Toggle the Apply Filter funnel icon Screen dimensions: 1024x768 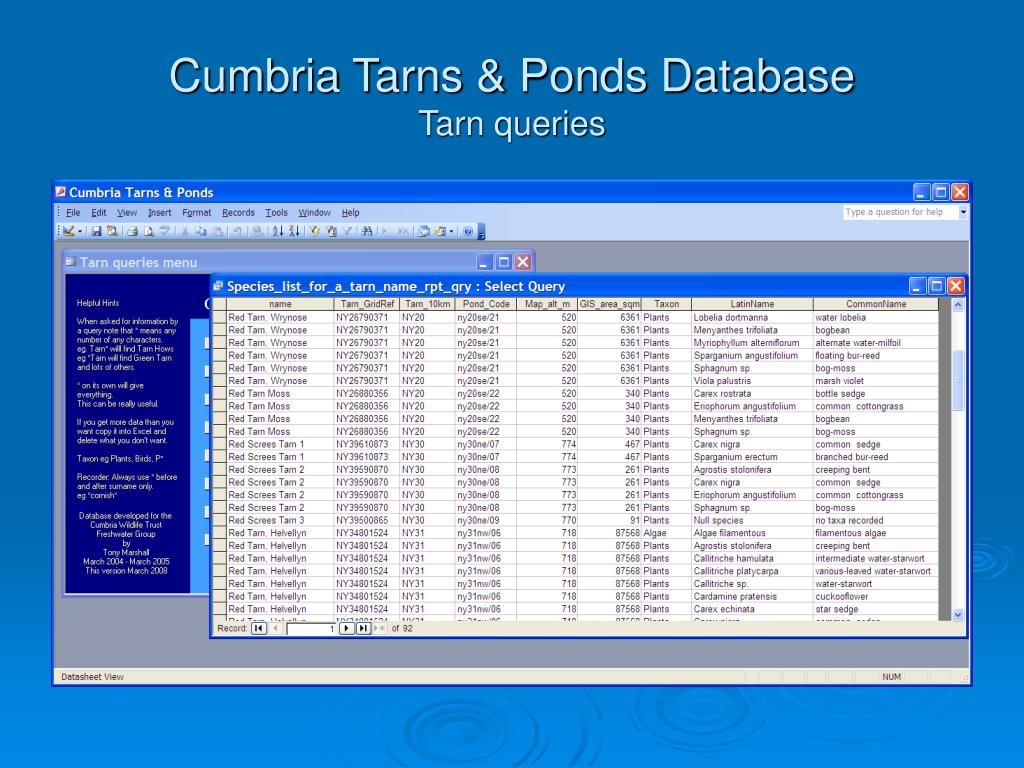point(347,231)
